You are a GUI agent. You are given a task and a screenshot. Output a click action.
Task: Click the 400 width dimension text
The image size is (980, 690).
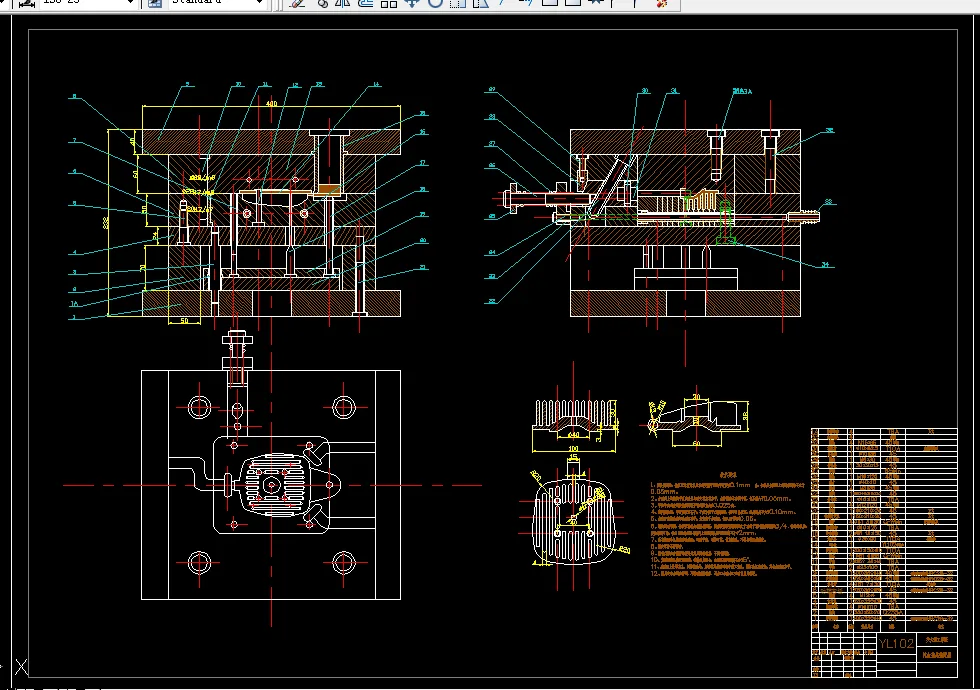tap(271, 103)
